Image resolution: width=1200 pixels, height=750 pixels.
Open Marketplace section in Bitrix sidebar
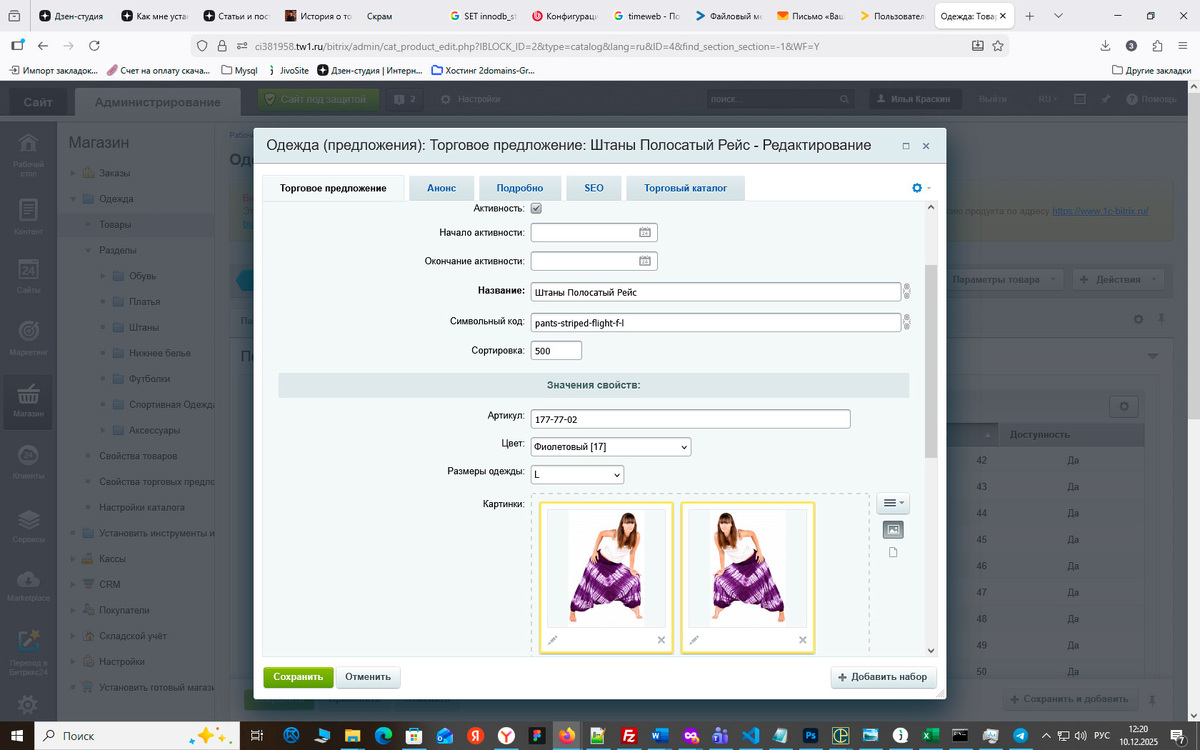pyautogui.click(x=28, y=585)
